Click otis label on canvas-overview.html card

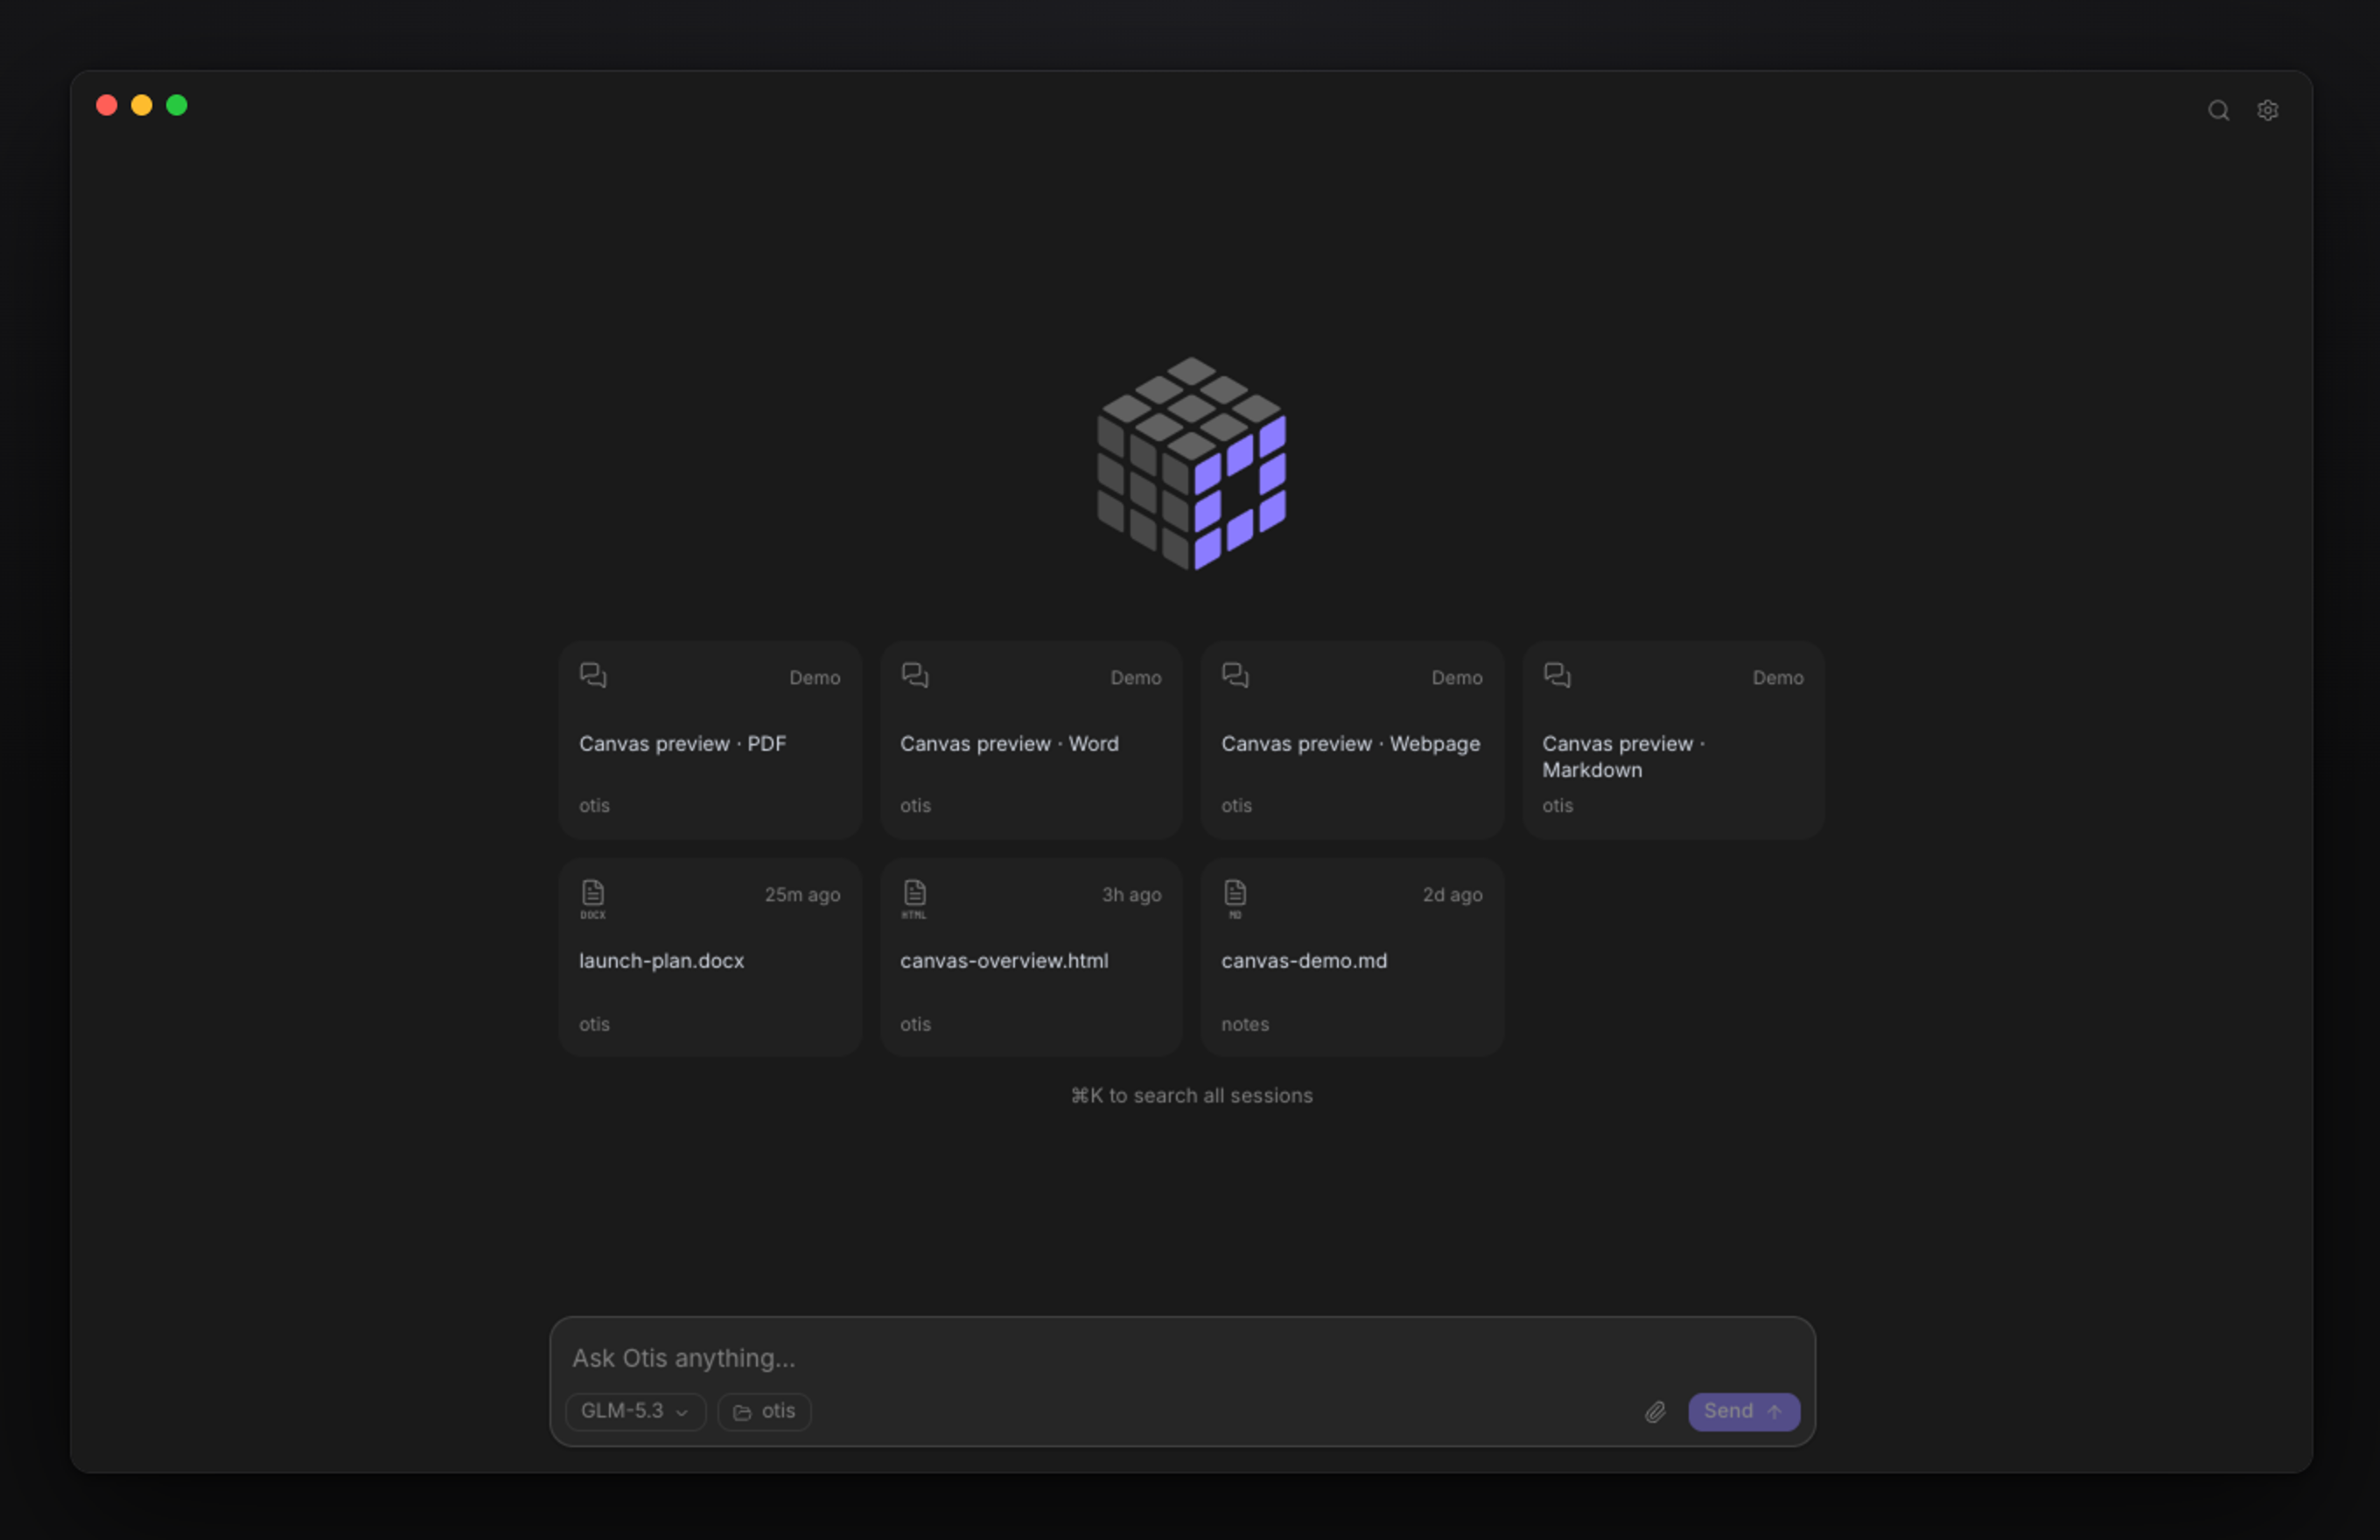pos(915,1024)
